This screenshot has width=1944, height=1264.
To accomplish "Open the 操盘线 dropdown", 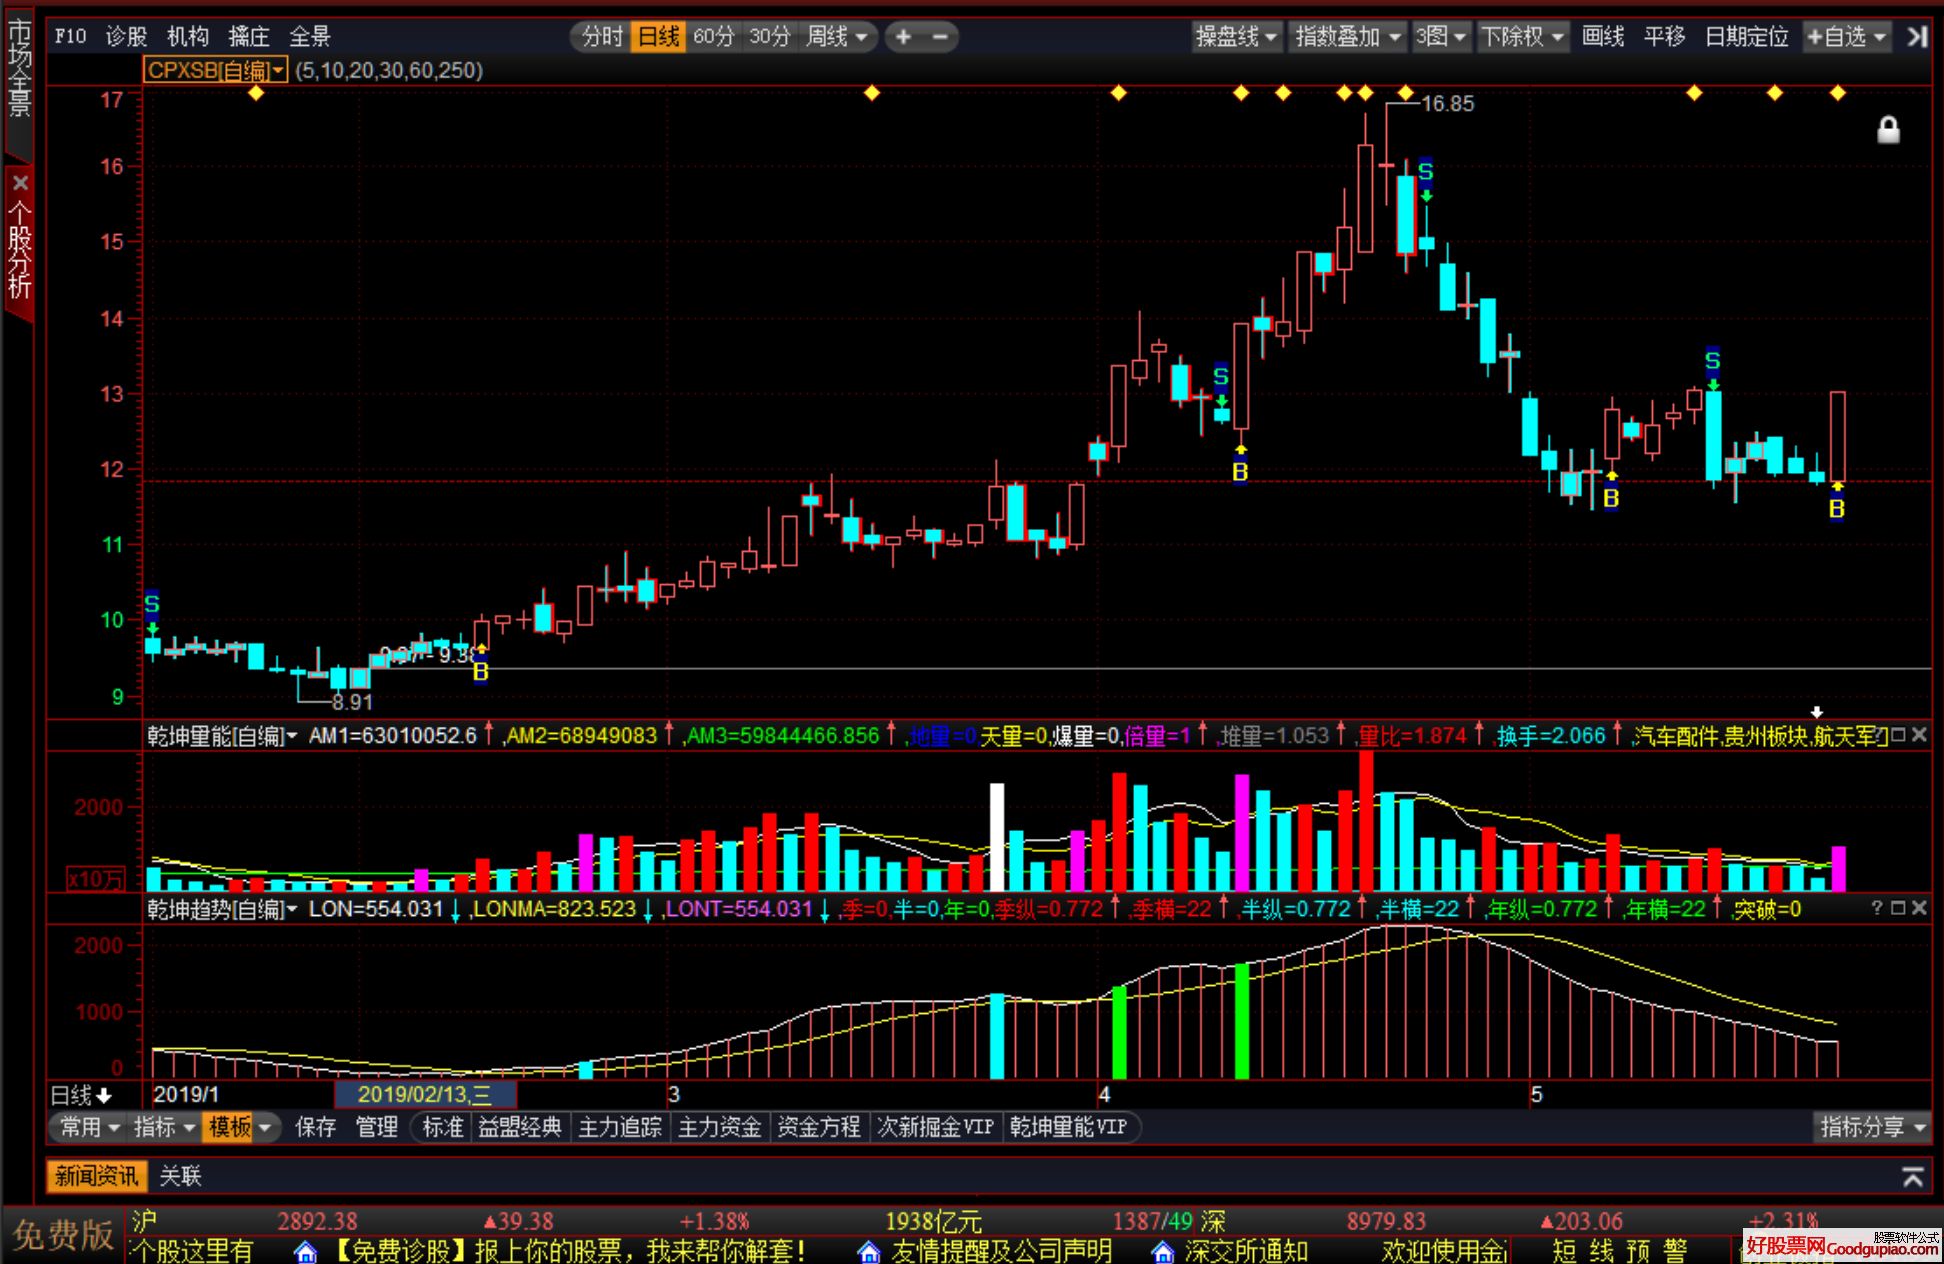I will click(1237, 37).
